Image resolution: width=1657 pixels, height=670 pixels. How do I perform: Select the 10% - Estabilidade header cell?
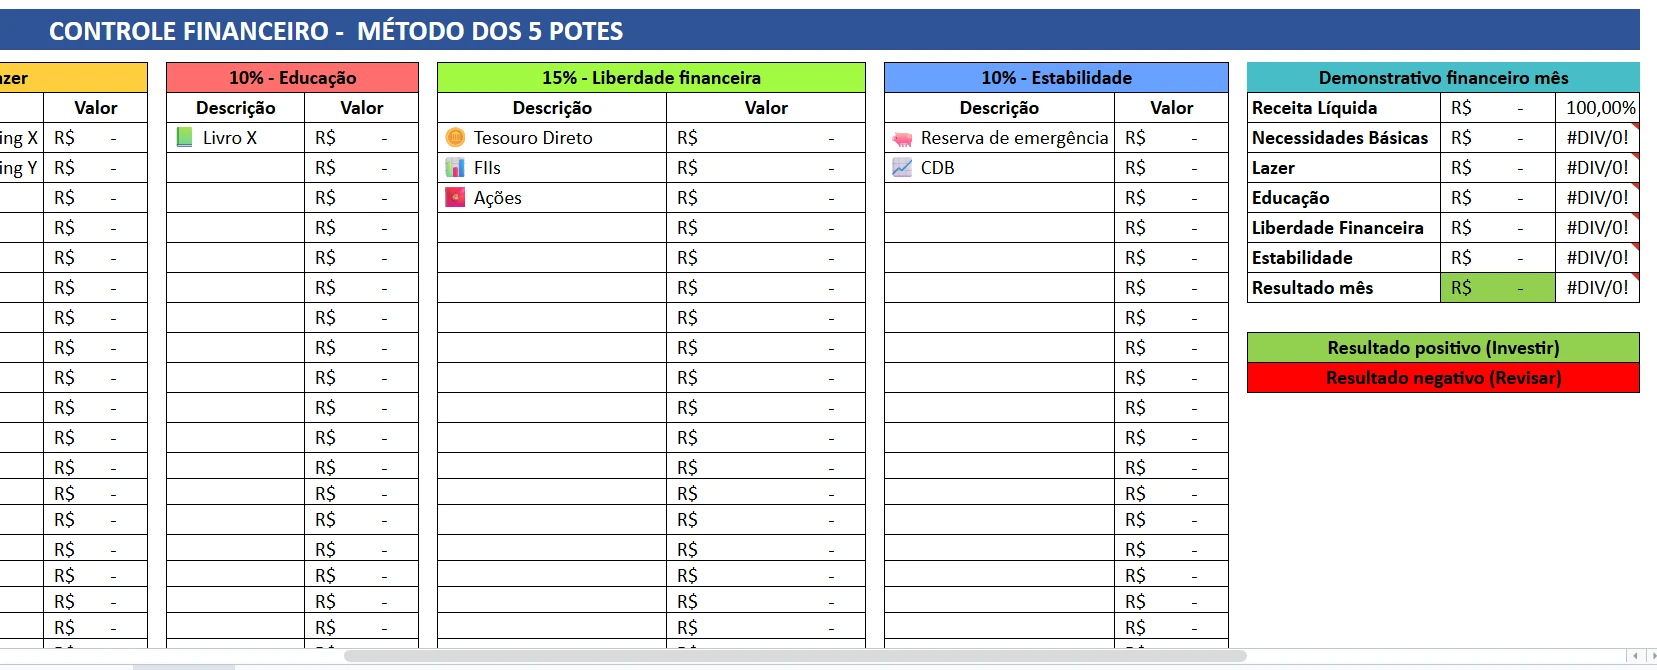click(x=1056, y=78)
